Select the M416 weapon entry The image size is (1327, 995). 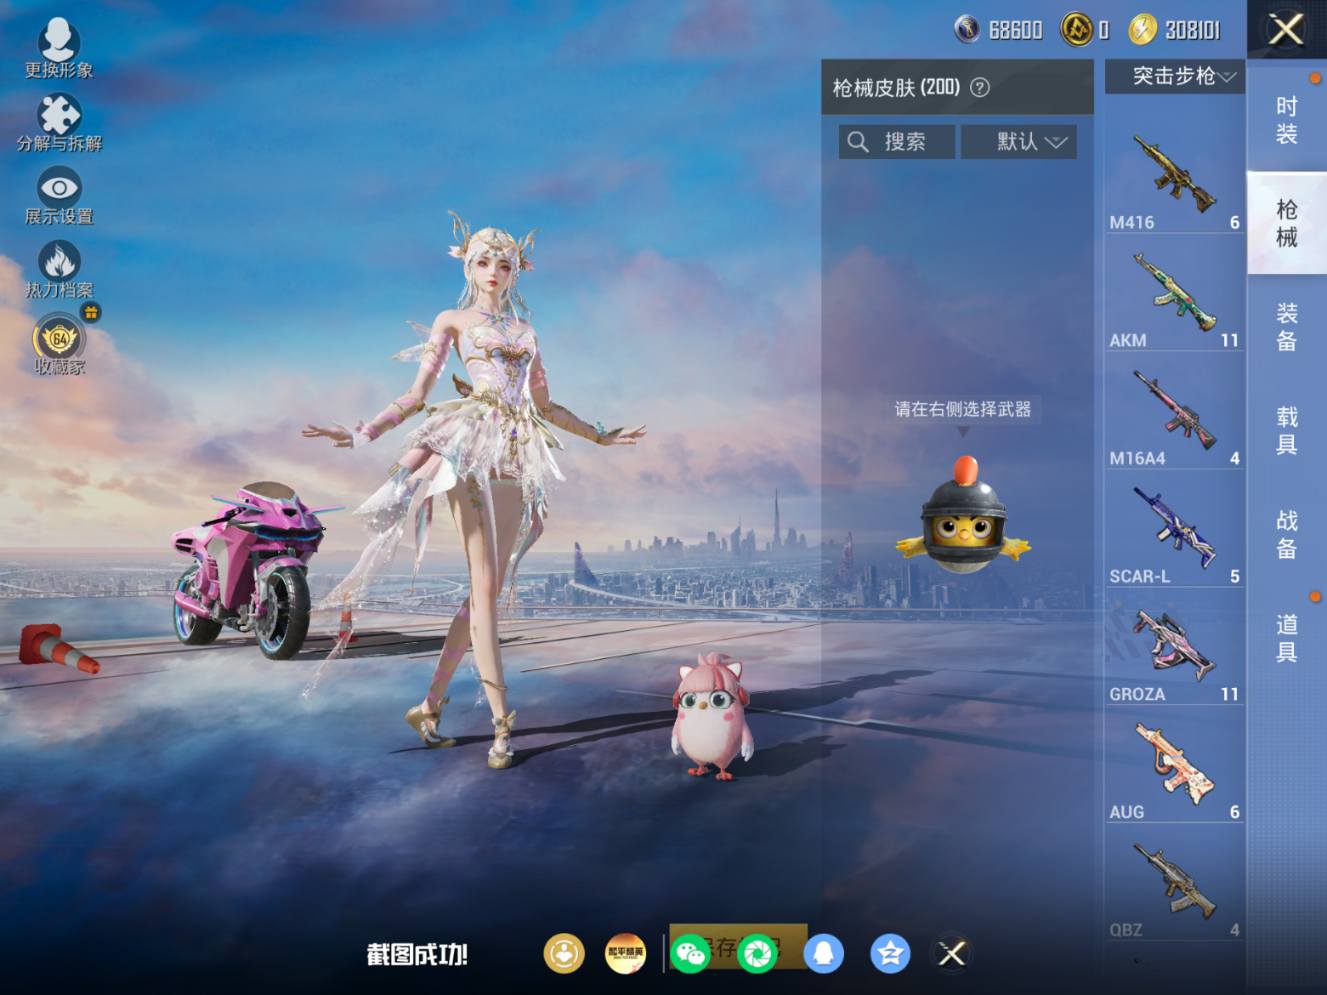pos(1174,177)
